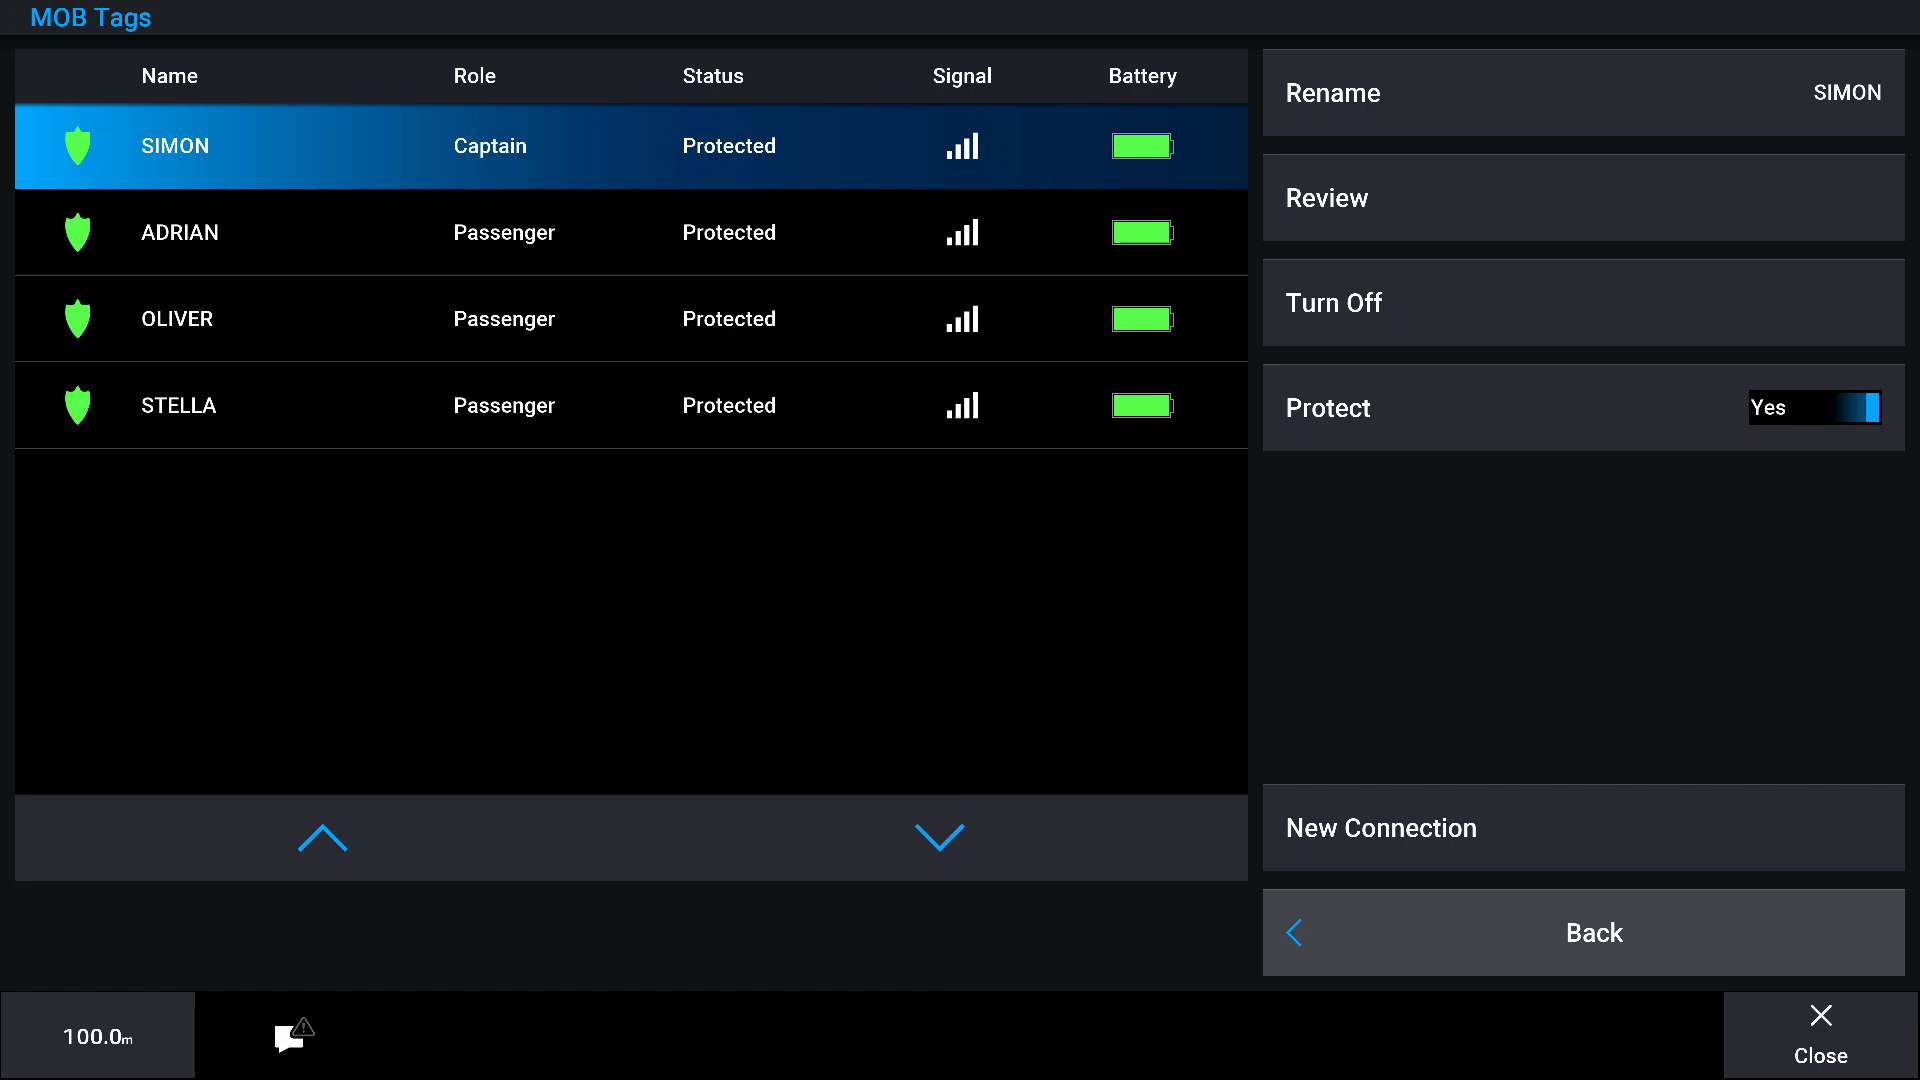Screen dimensions: 1920x1080
Task: Turn Off the selected tag
Action: point(1583,303)
